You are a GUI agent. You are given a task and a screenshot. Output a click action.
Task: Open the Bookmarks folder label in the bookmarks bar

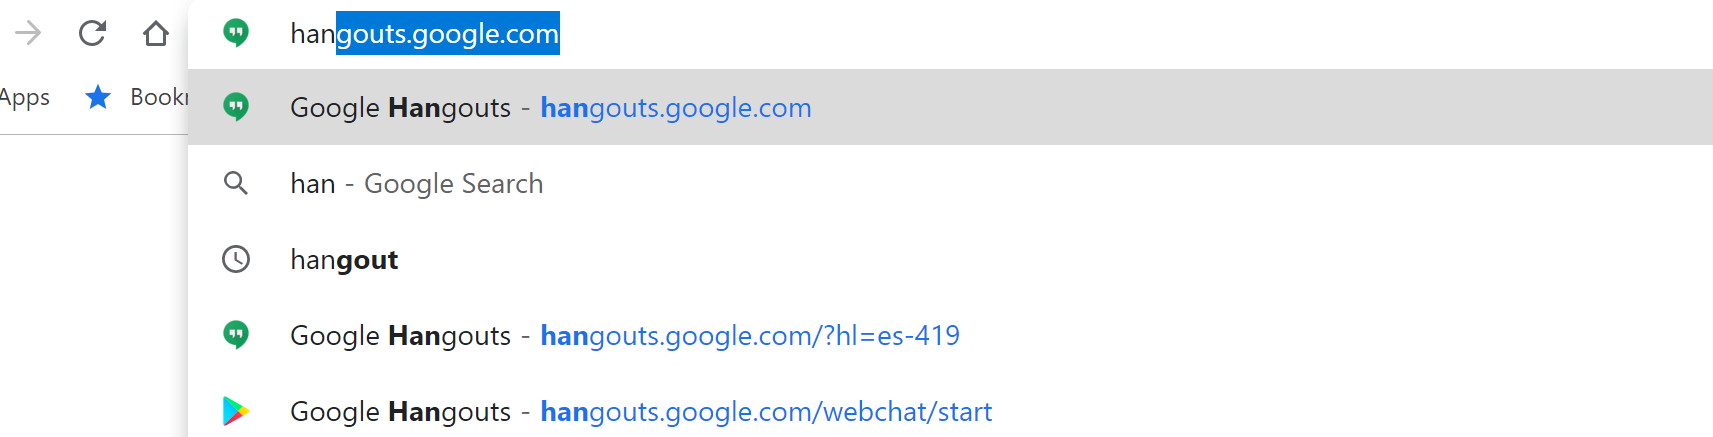point(159,97)
